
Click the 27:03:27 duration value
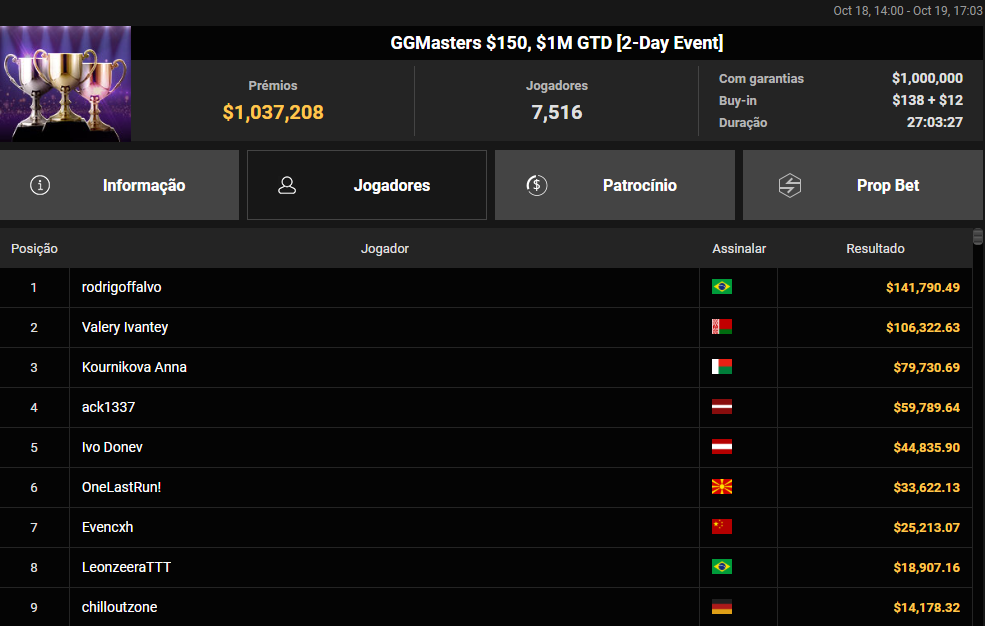[x=935, y=122]
